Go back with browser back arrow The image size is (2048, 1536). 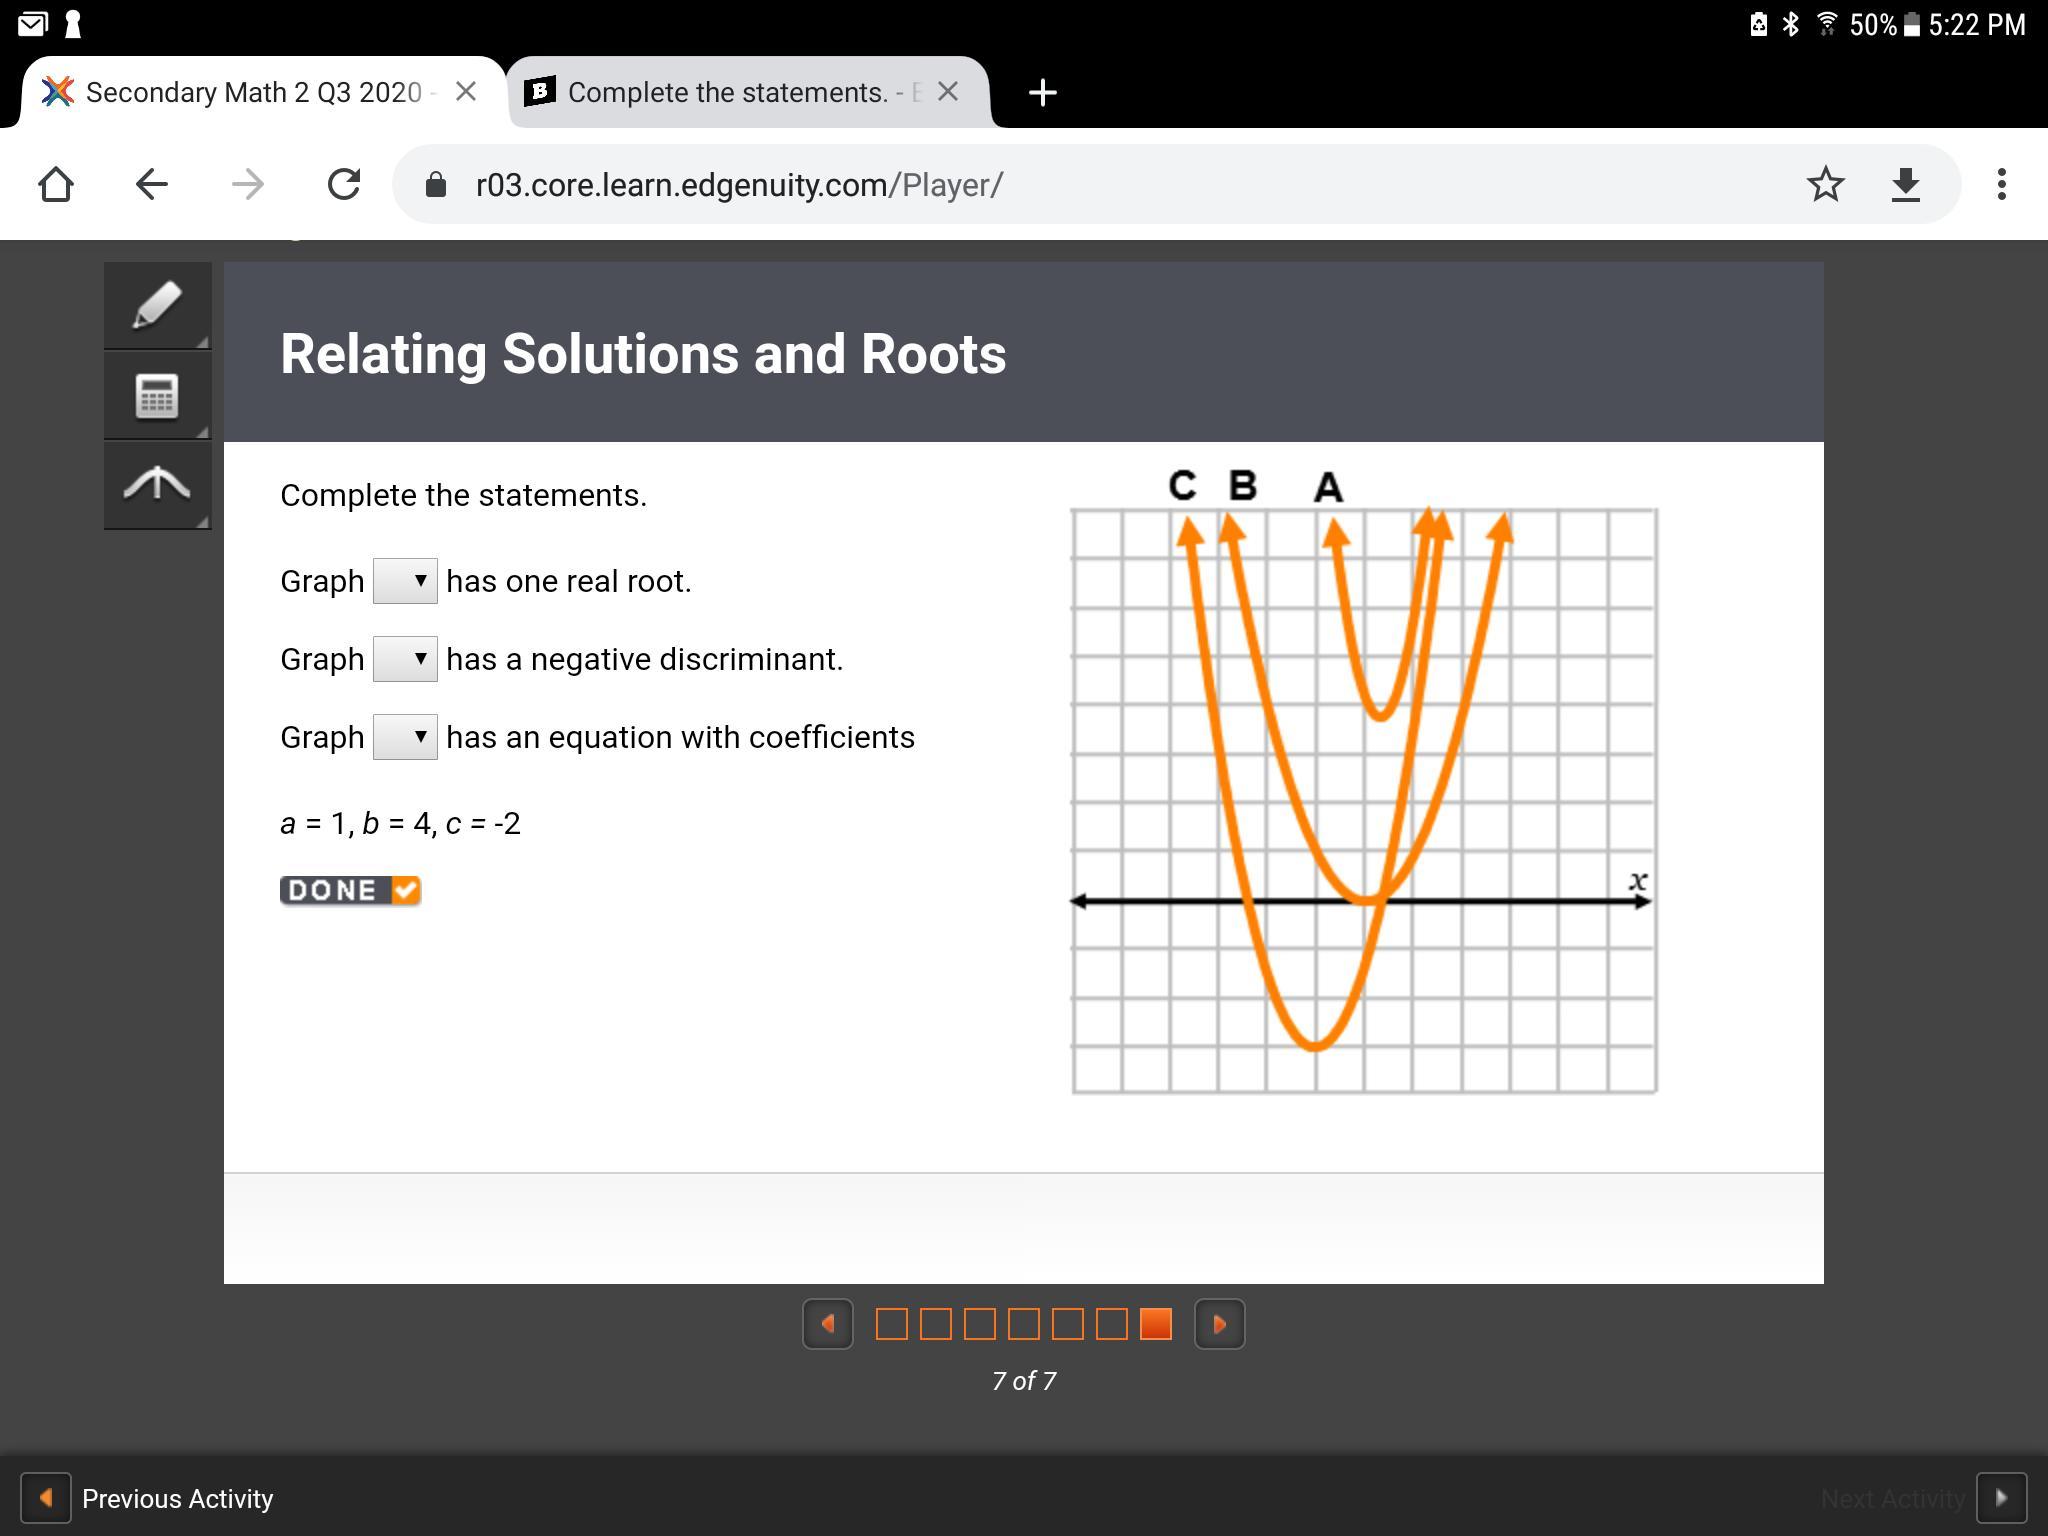[151, 184]
